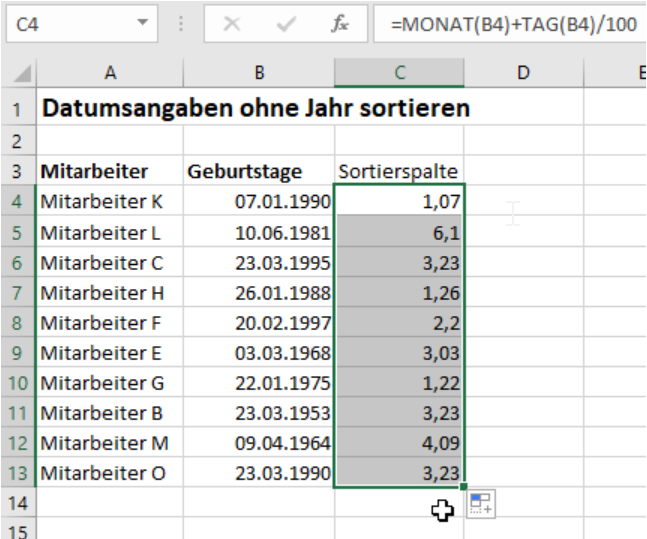The width and height of the screenshot is (647, 539).
Task: Click the title cell Datumsangaben ohne Jahr sortieren
Action: pos(254,107)
